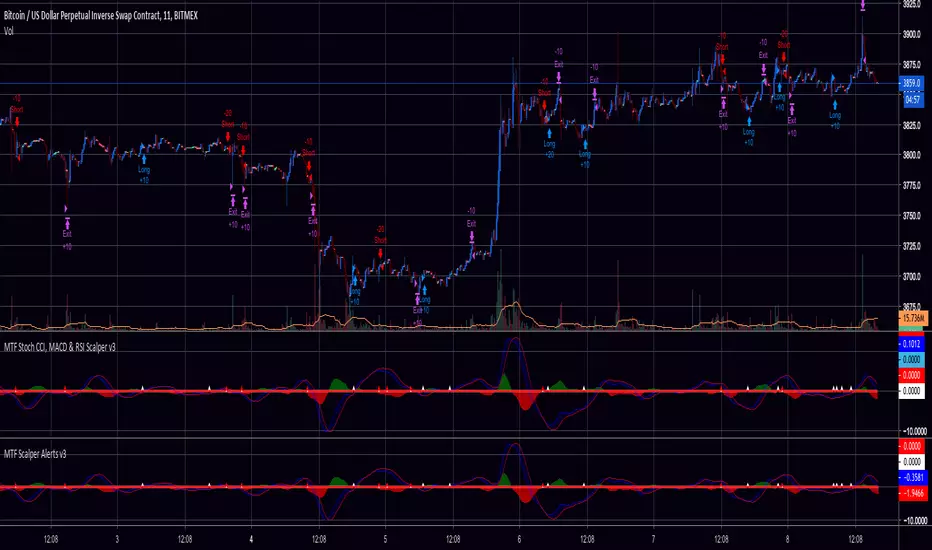Click the 04:57 bar countdown label
This screenshot has height=550, width=932.
point(912,99)
